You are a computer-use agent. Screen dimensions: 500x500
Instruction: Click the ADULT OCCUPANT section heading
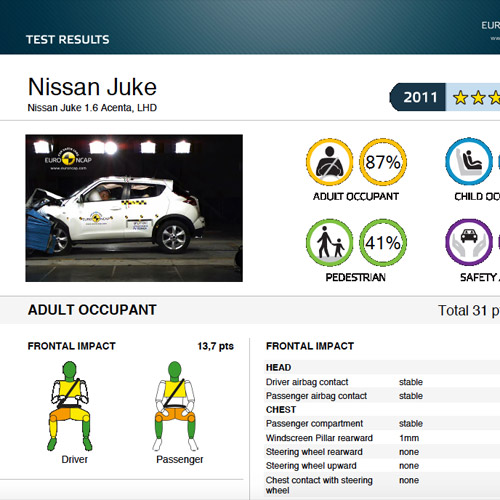(x=92, y=310)
